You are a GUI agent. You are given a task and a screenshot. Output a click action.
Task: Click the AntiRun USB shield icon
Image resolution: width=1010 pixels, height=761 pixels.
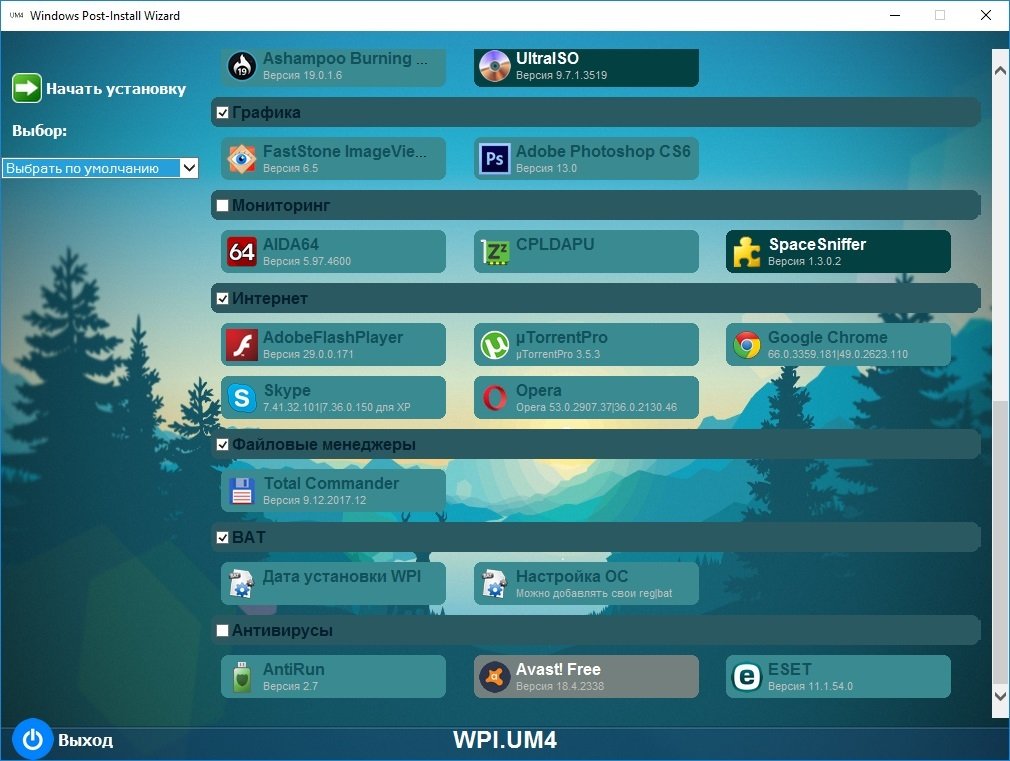tap(242, 677)
